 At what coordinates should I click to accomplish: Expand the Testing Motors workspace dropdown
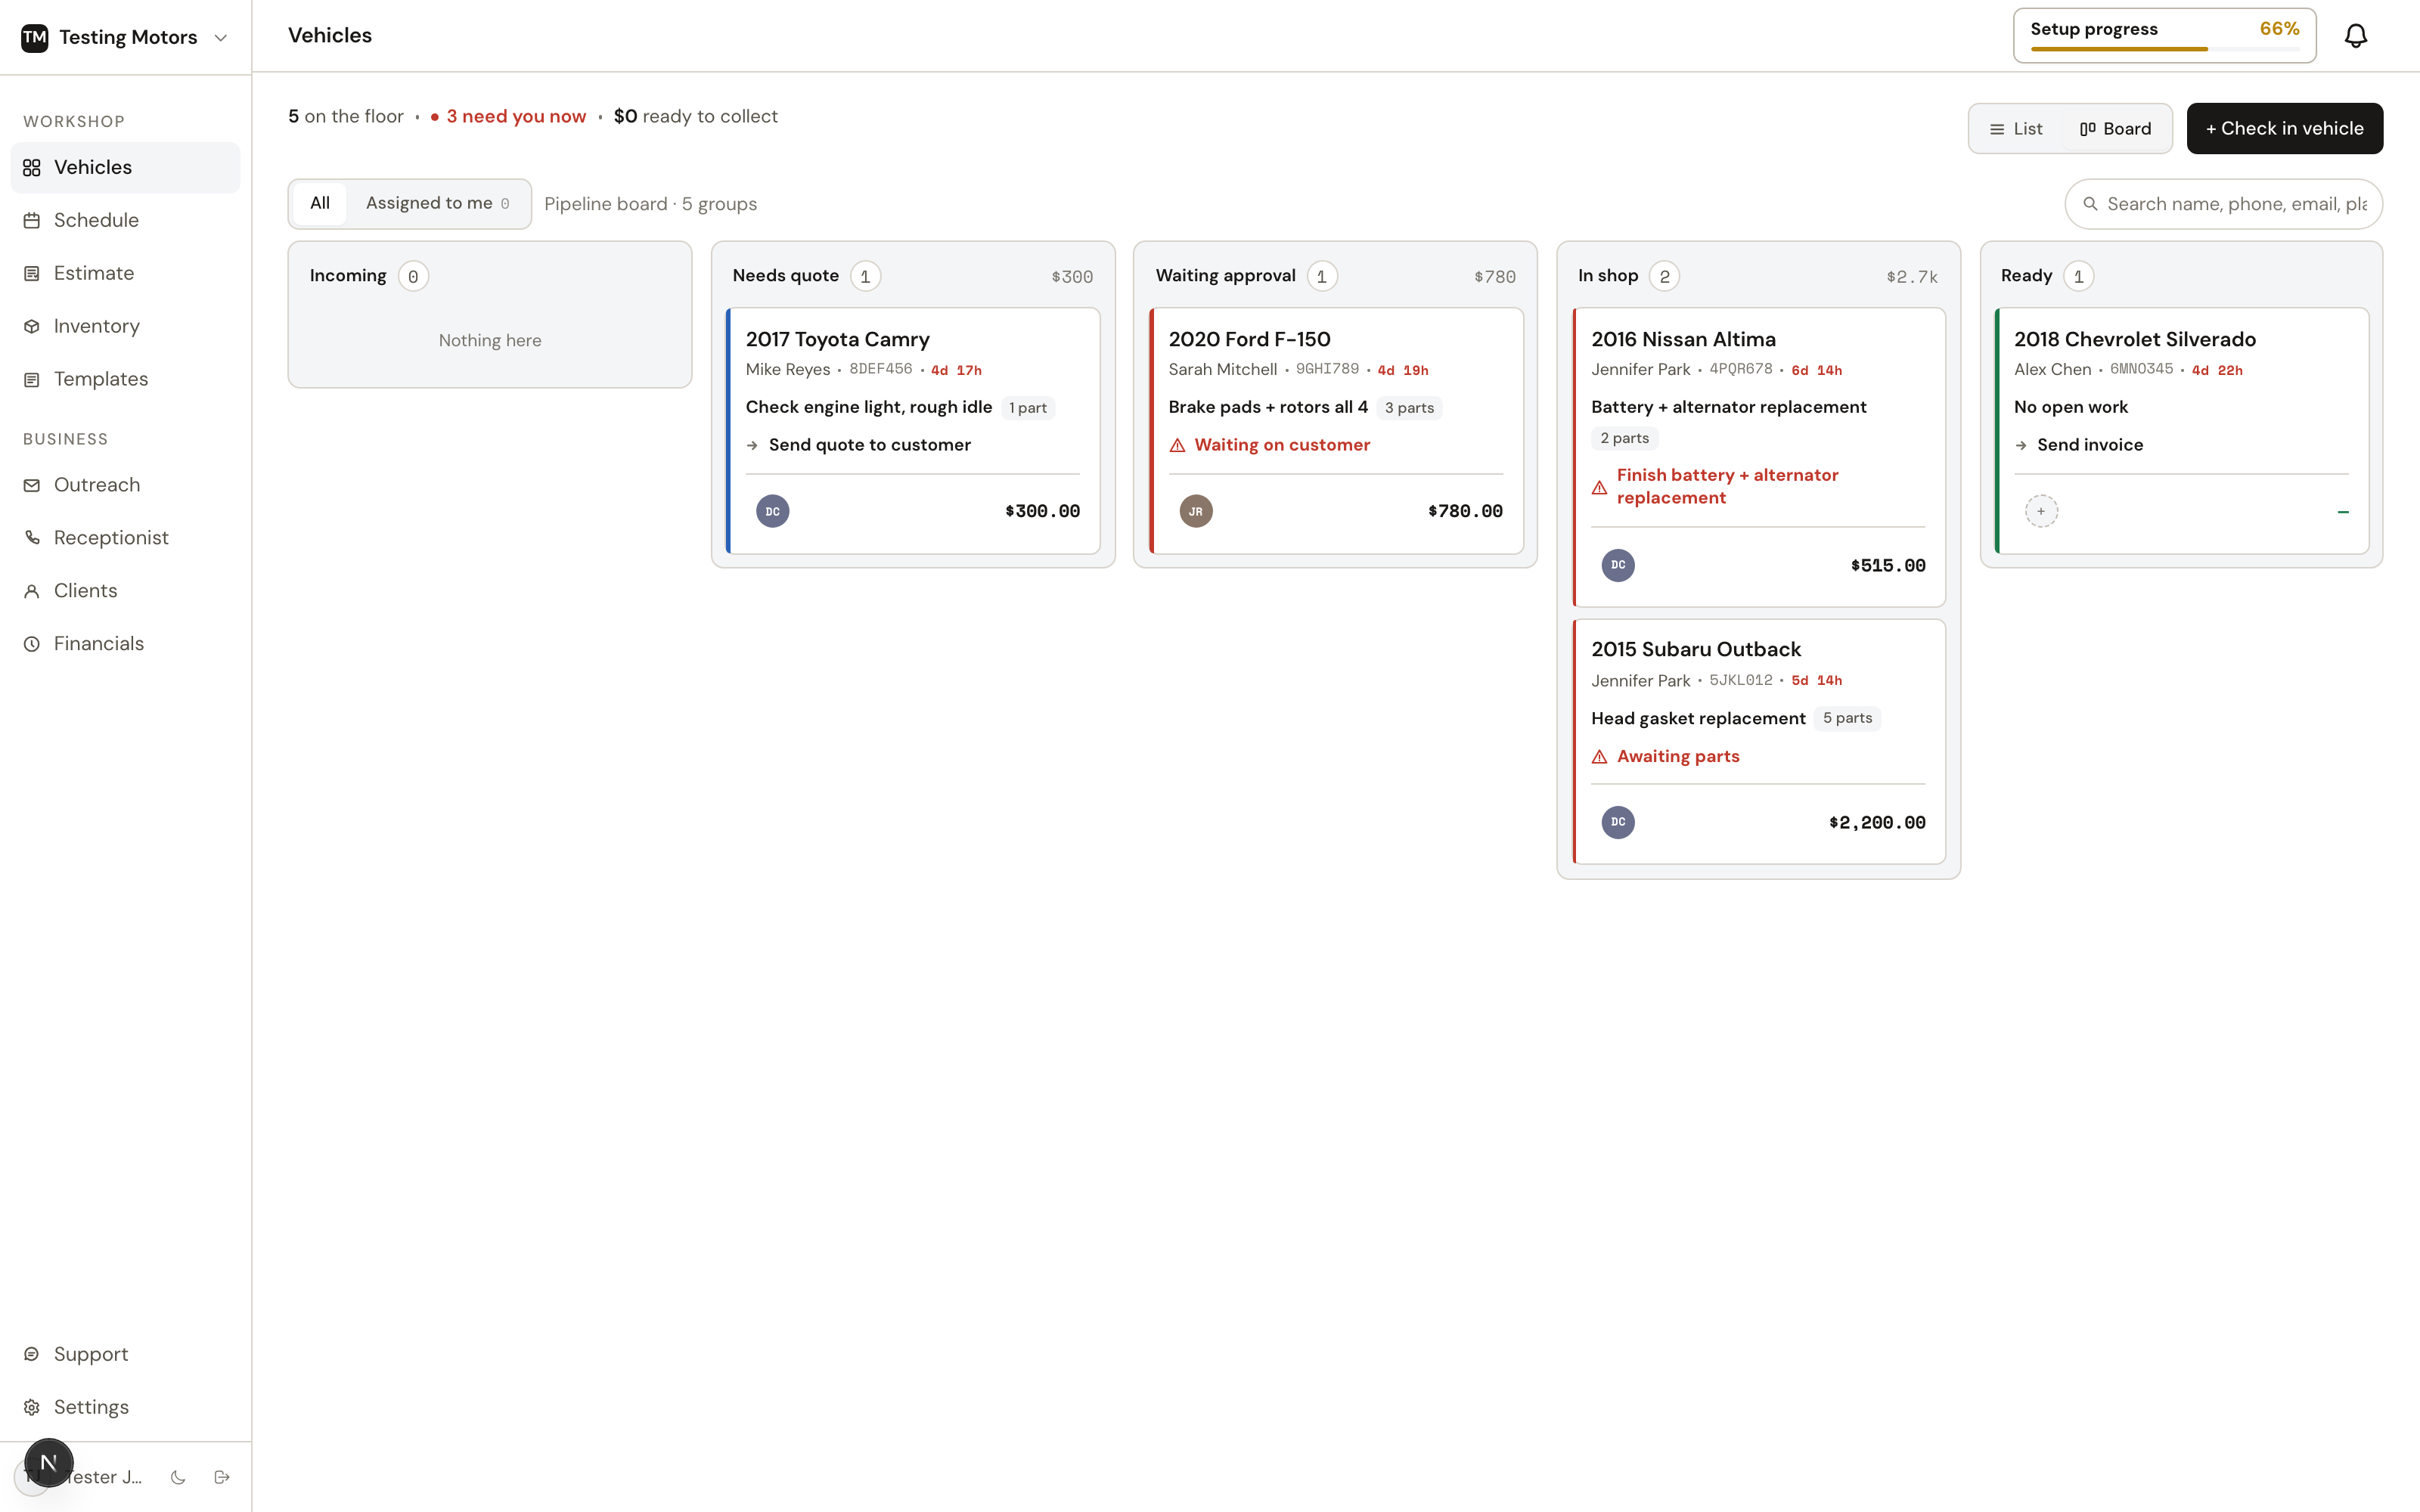point(221,37)
